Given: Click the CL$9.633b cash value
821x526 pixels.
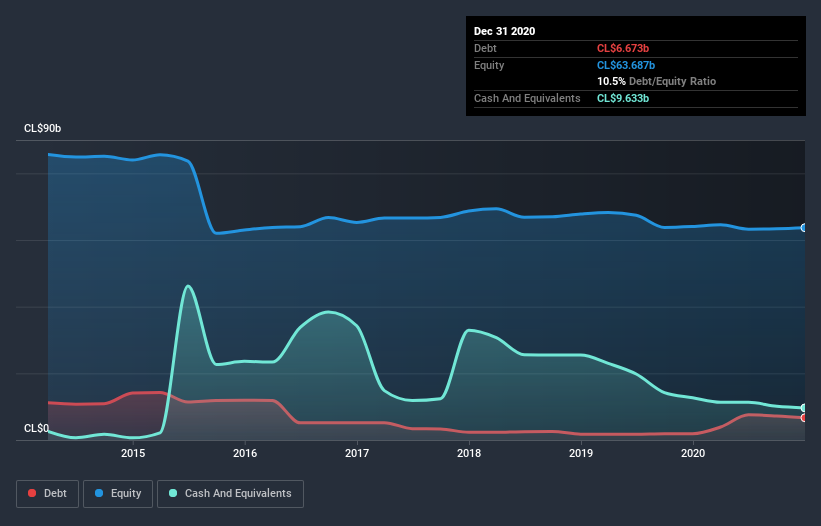Looking at the screenshot, I should 623,98.
